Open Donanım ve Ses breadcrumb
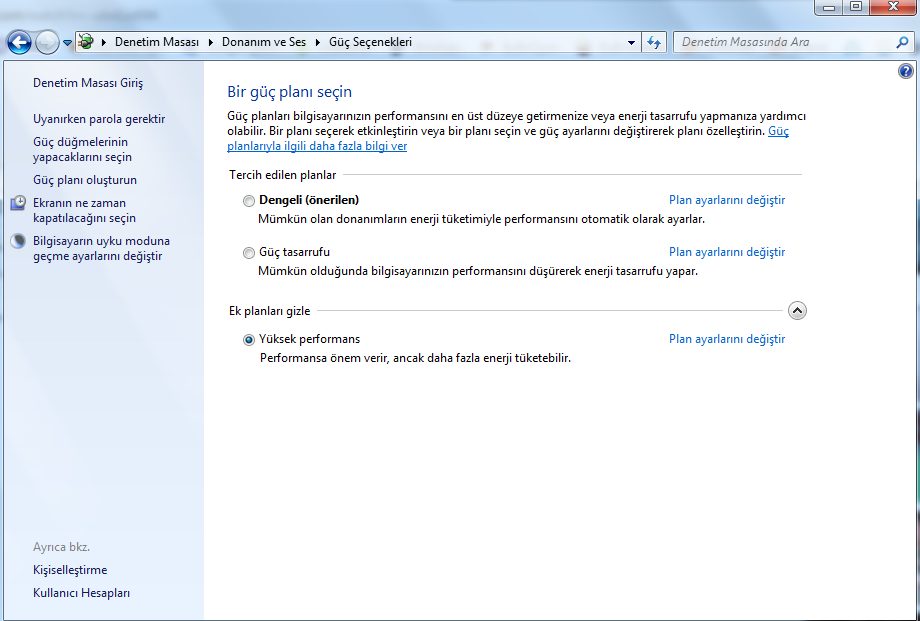 point(263,42)
